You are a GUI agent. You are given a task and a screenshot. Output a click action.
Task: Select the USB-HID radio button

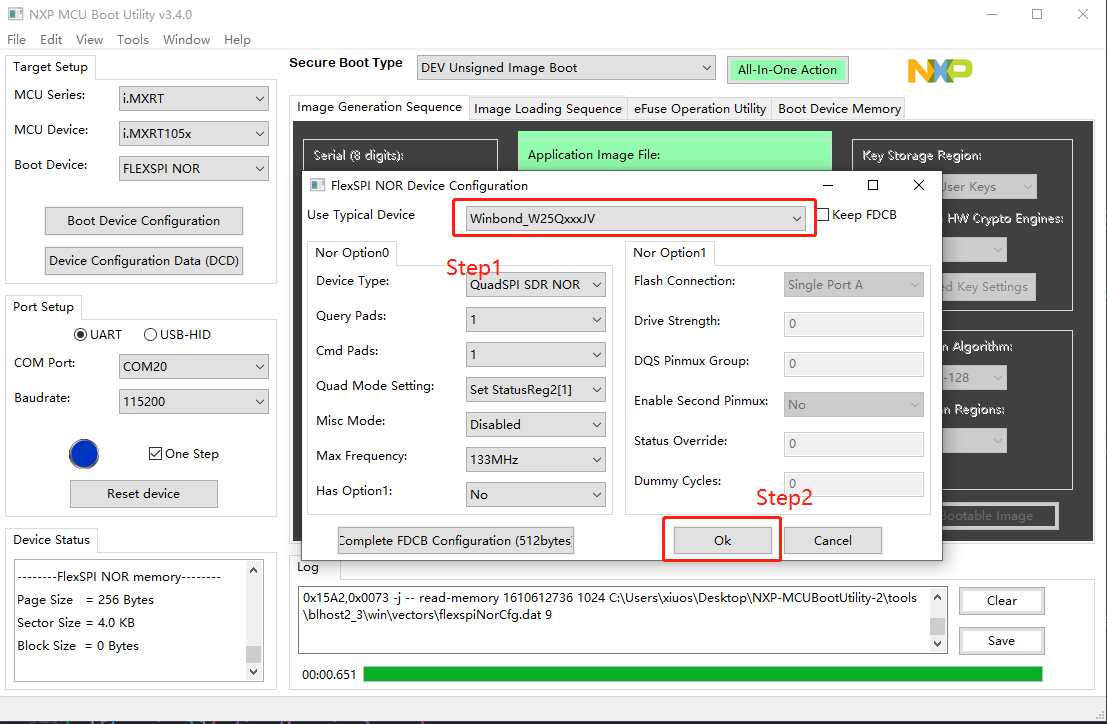click(x=151, y=335)
